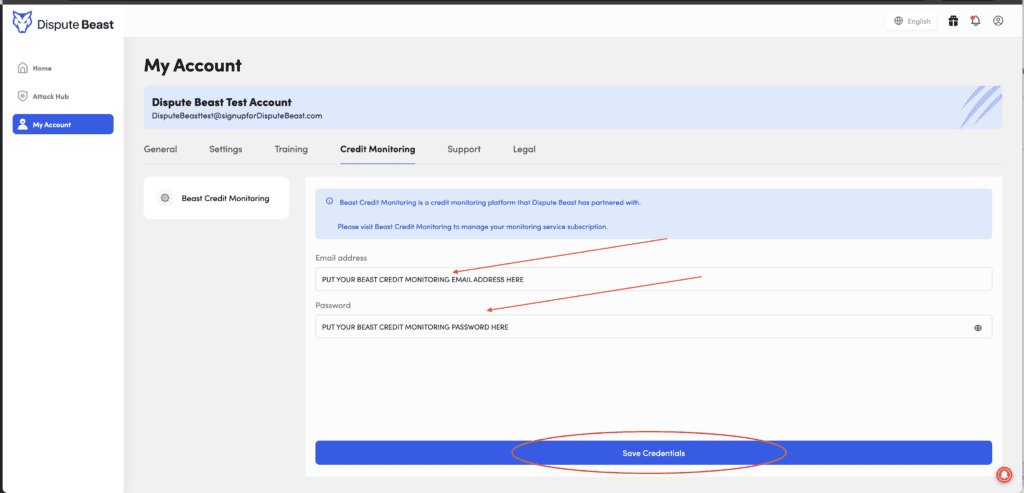Click the blue info circle icon
The image size is (1024, 493).
[x=329, y=201]
